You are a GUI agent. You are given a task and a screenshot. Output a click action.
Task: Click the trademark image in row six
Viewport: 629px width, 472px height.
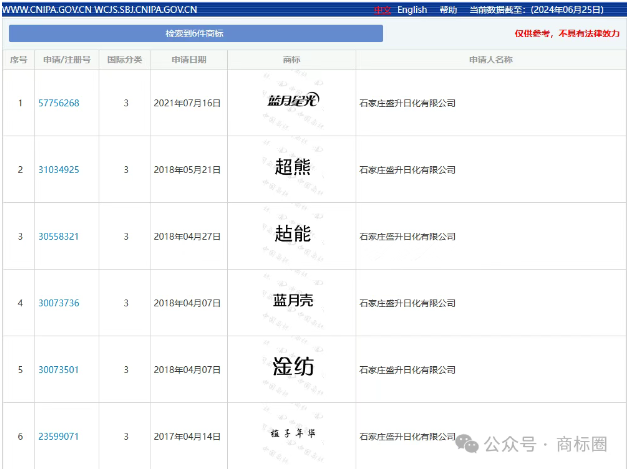point(292,434)
